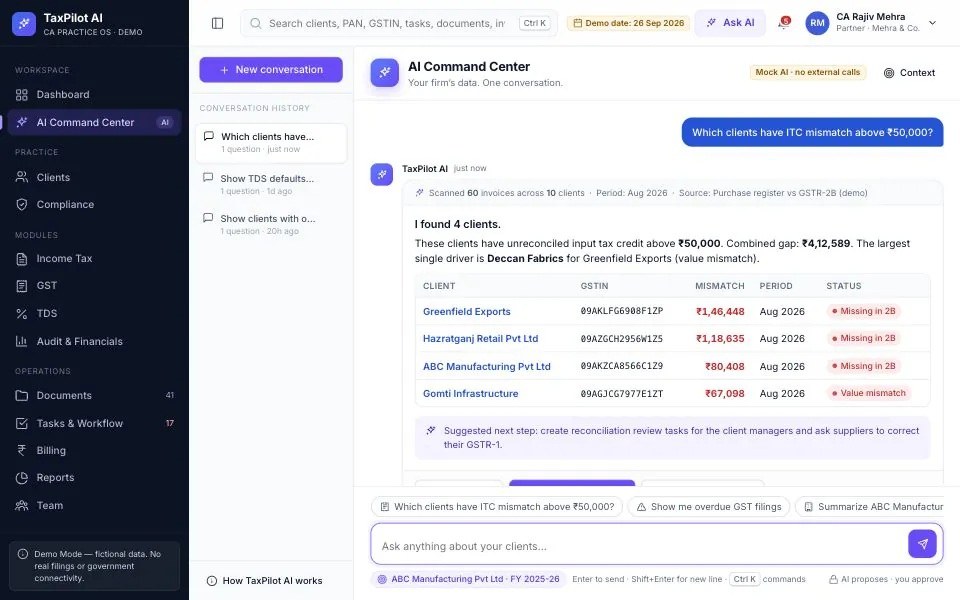960x600 pixels.
Task: Click the TaxPilot AI message avatar icon
Action: tap(381, 174)
